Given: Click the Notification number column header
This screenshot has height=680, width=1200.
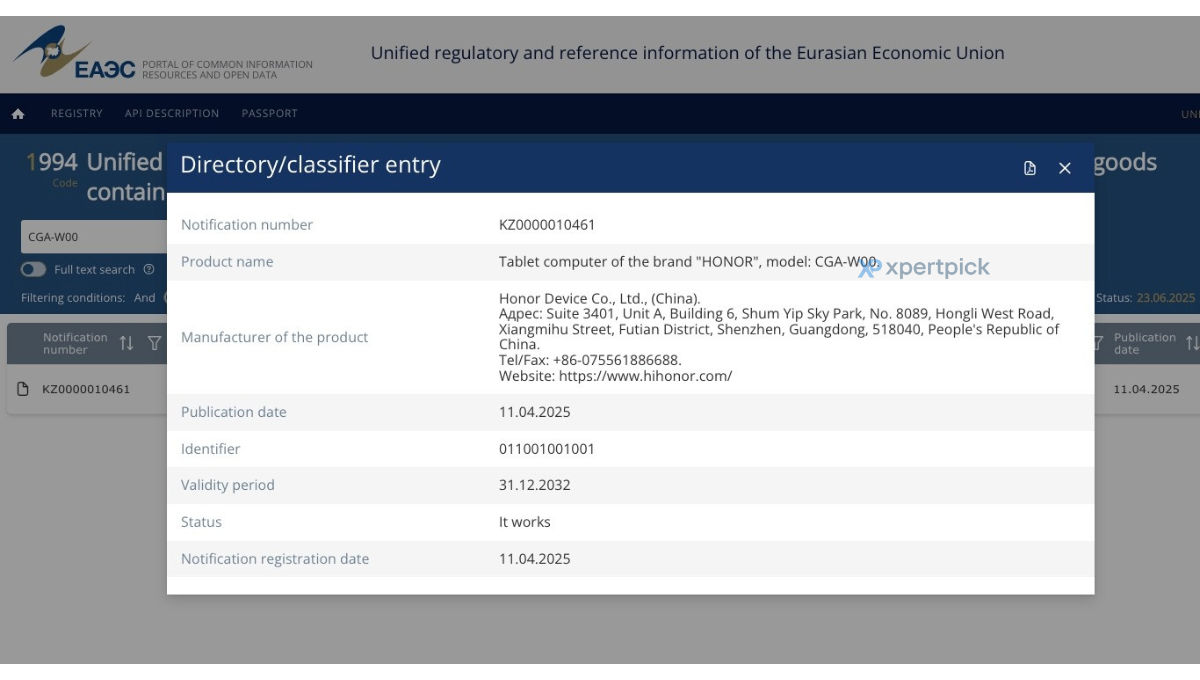Looking at the screenshot, I should click(75, 343).
